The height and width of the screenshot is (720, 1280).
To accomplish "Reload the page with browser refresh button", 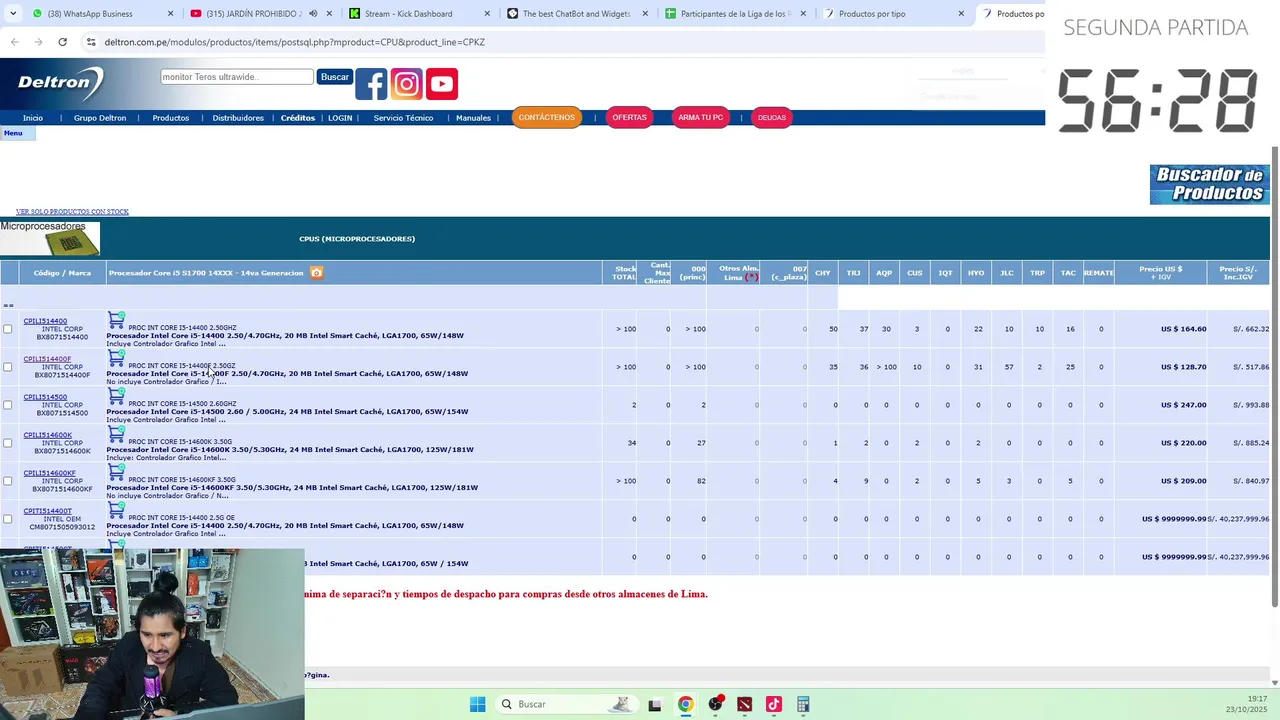I will coord(62,42).
